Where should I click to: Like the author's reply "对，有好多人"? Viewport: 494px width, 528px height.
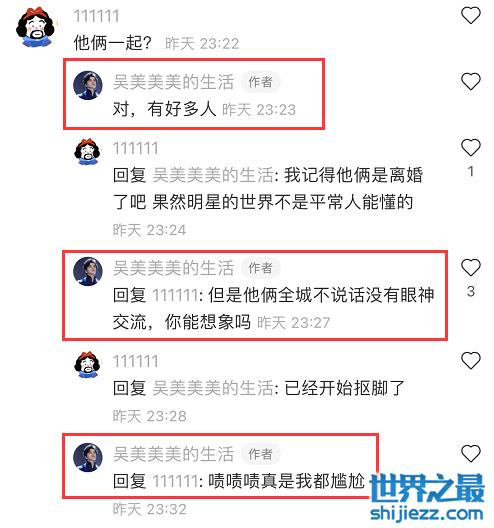point(470,81)
